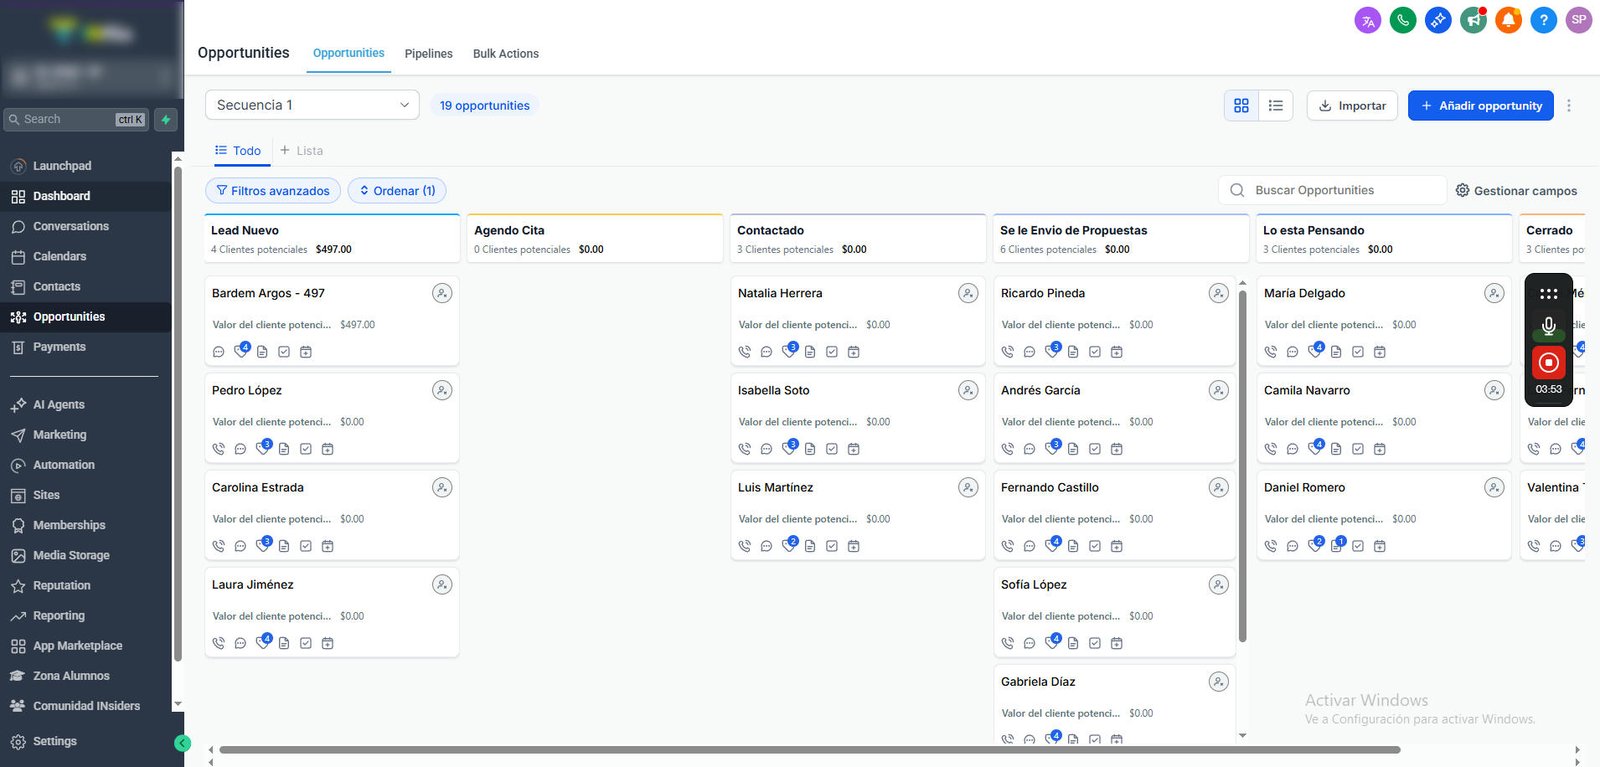Switch to list view
The height and width of the screenshot is (767, 1600).
(1276, 106)
